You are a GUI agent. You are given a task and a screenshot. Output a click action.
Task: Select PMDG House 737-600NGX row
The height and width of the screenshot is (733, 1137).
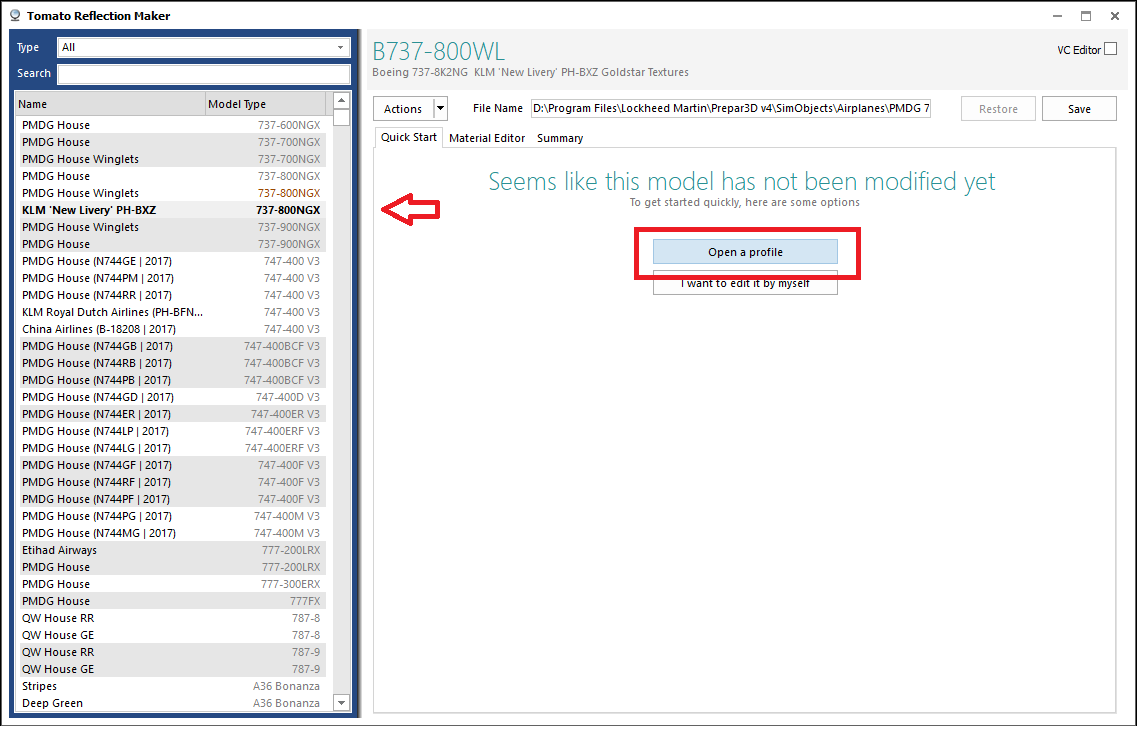click(x=171, y=125)
